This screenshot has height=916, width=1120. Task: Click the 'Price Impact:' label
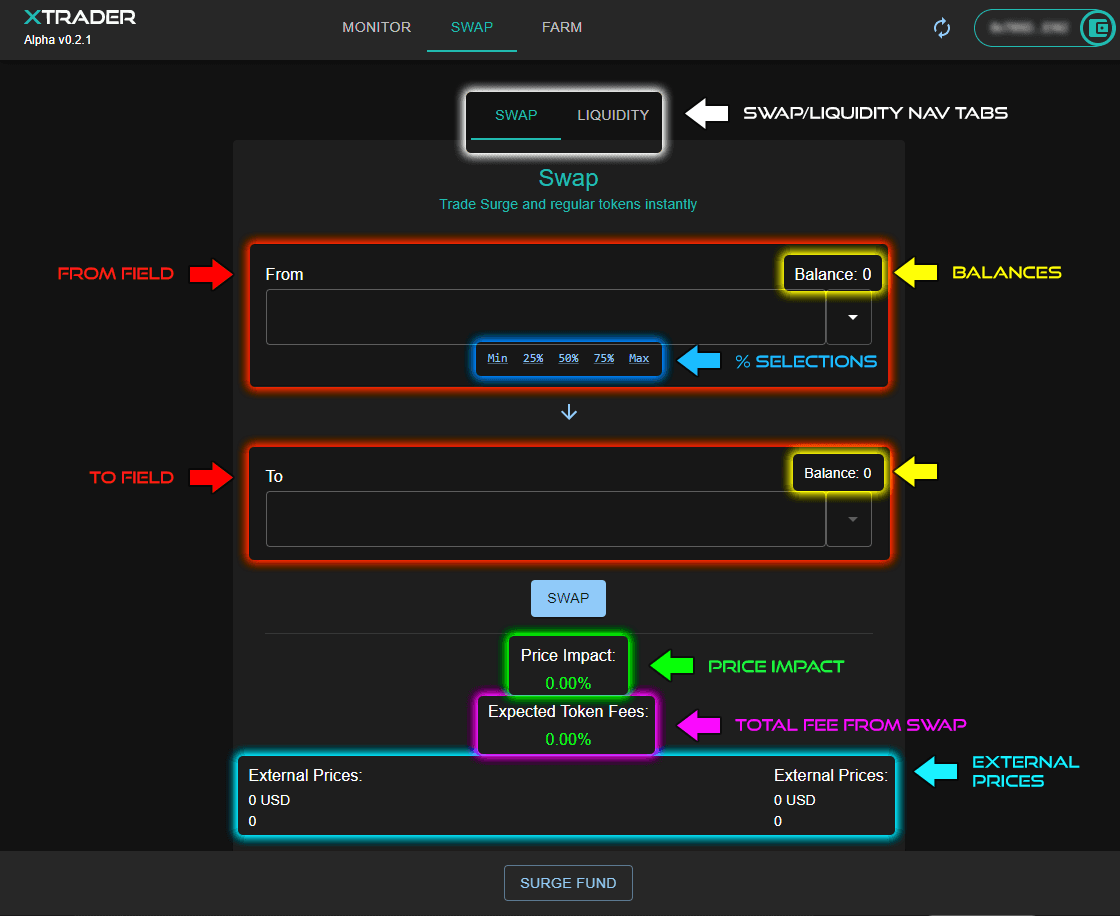[568, 655]
